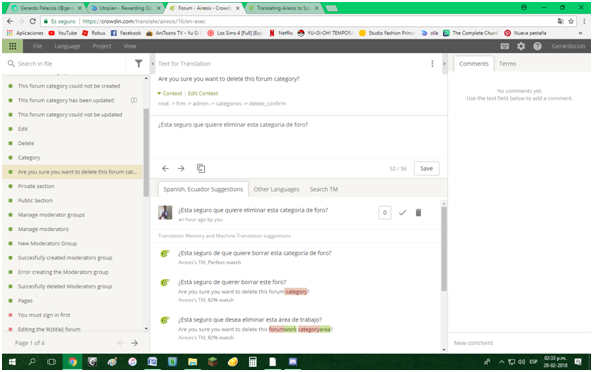Screen dimensions: 593x372
Task: Open the File menu
Action: tap(37, 46)
